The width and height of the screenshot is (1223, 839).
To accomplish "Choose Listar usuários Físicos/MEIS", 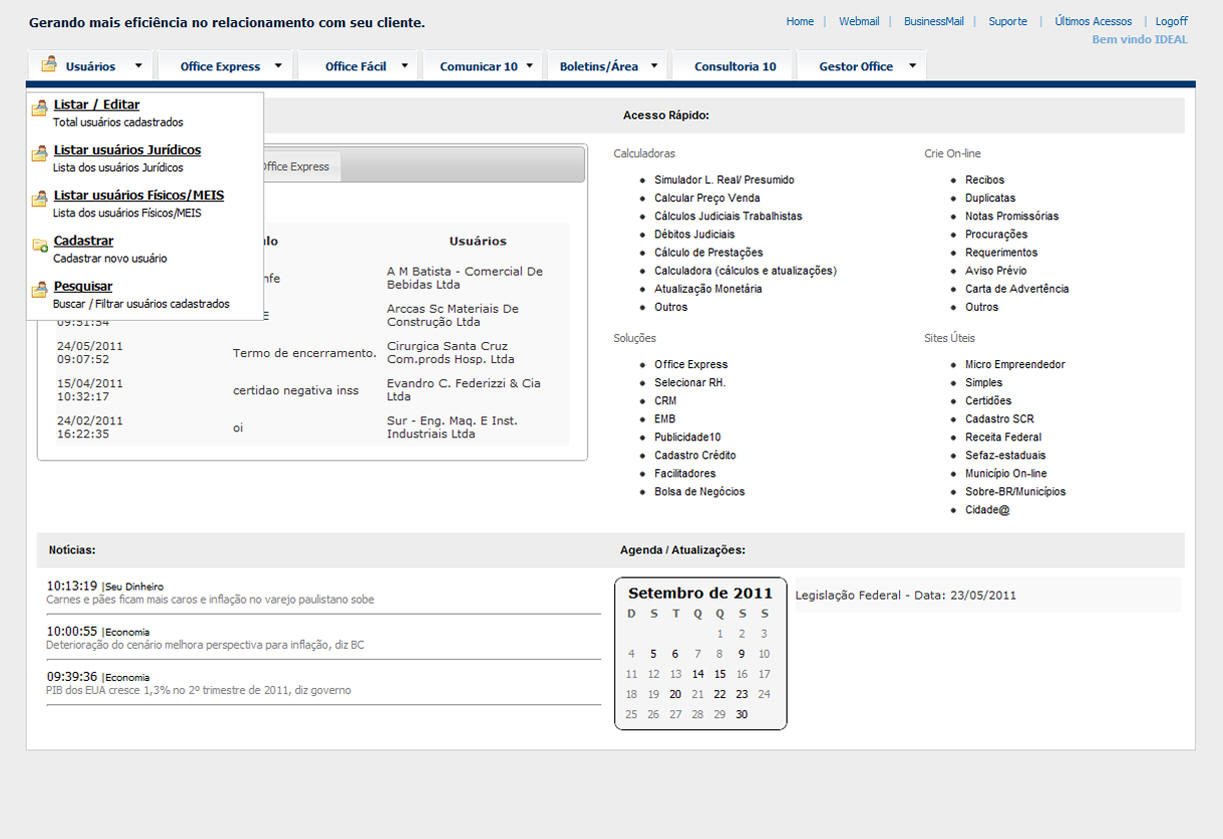I will pos(139,195).
